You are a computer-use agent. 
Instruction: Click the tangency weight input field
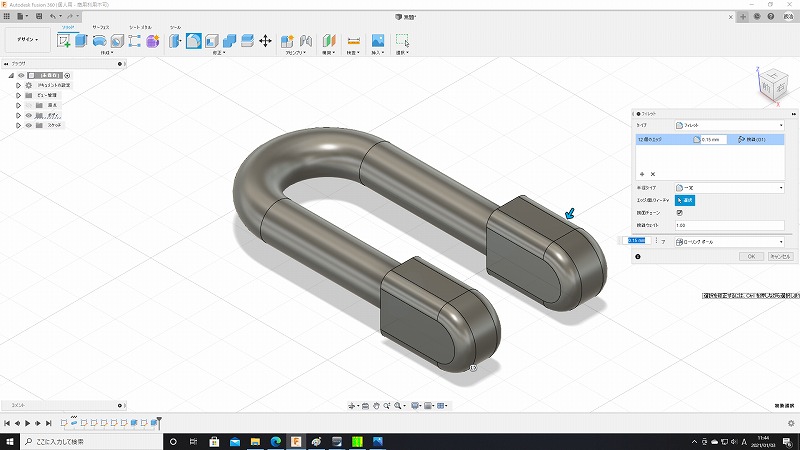729,225
